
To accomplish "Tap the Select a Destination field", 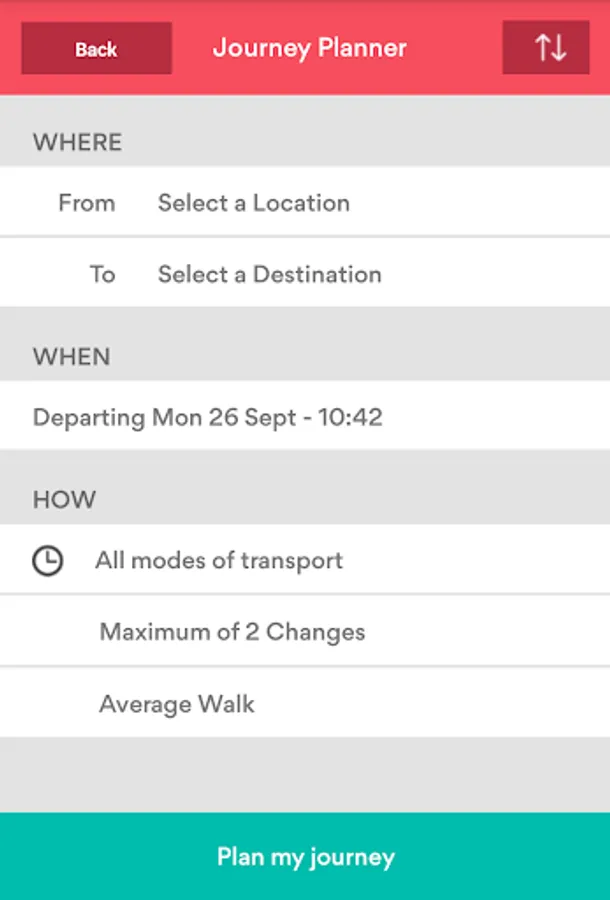I will (269, 274).
